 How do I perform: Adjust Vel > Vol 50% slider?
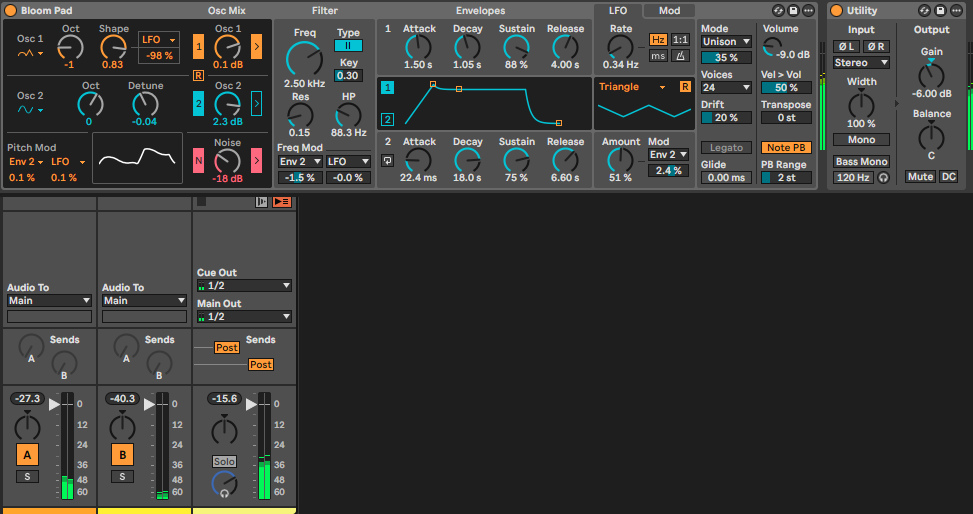pyautogui.click(x=786, y=88)
